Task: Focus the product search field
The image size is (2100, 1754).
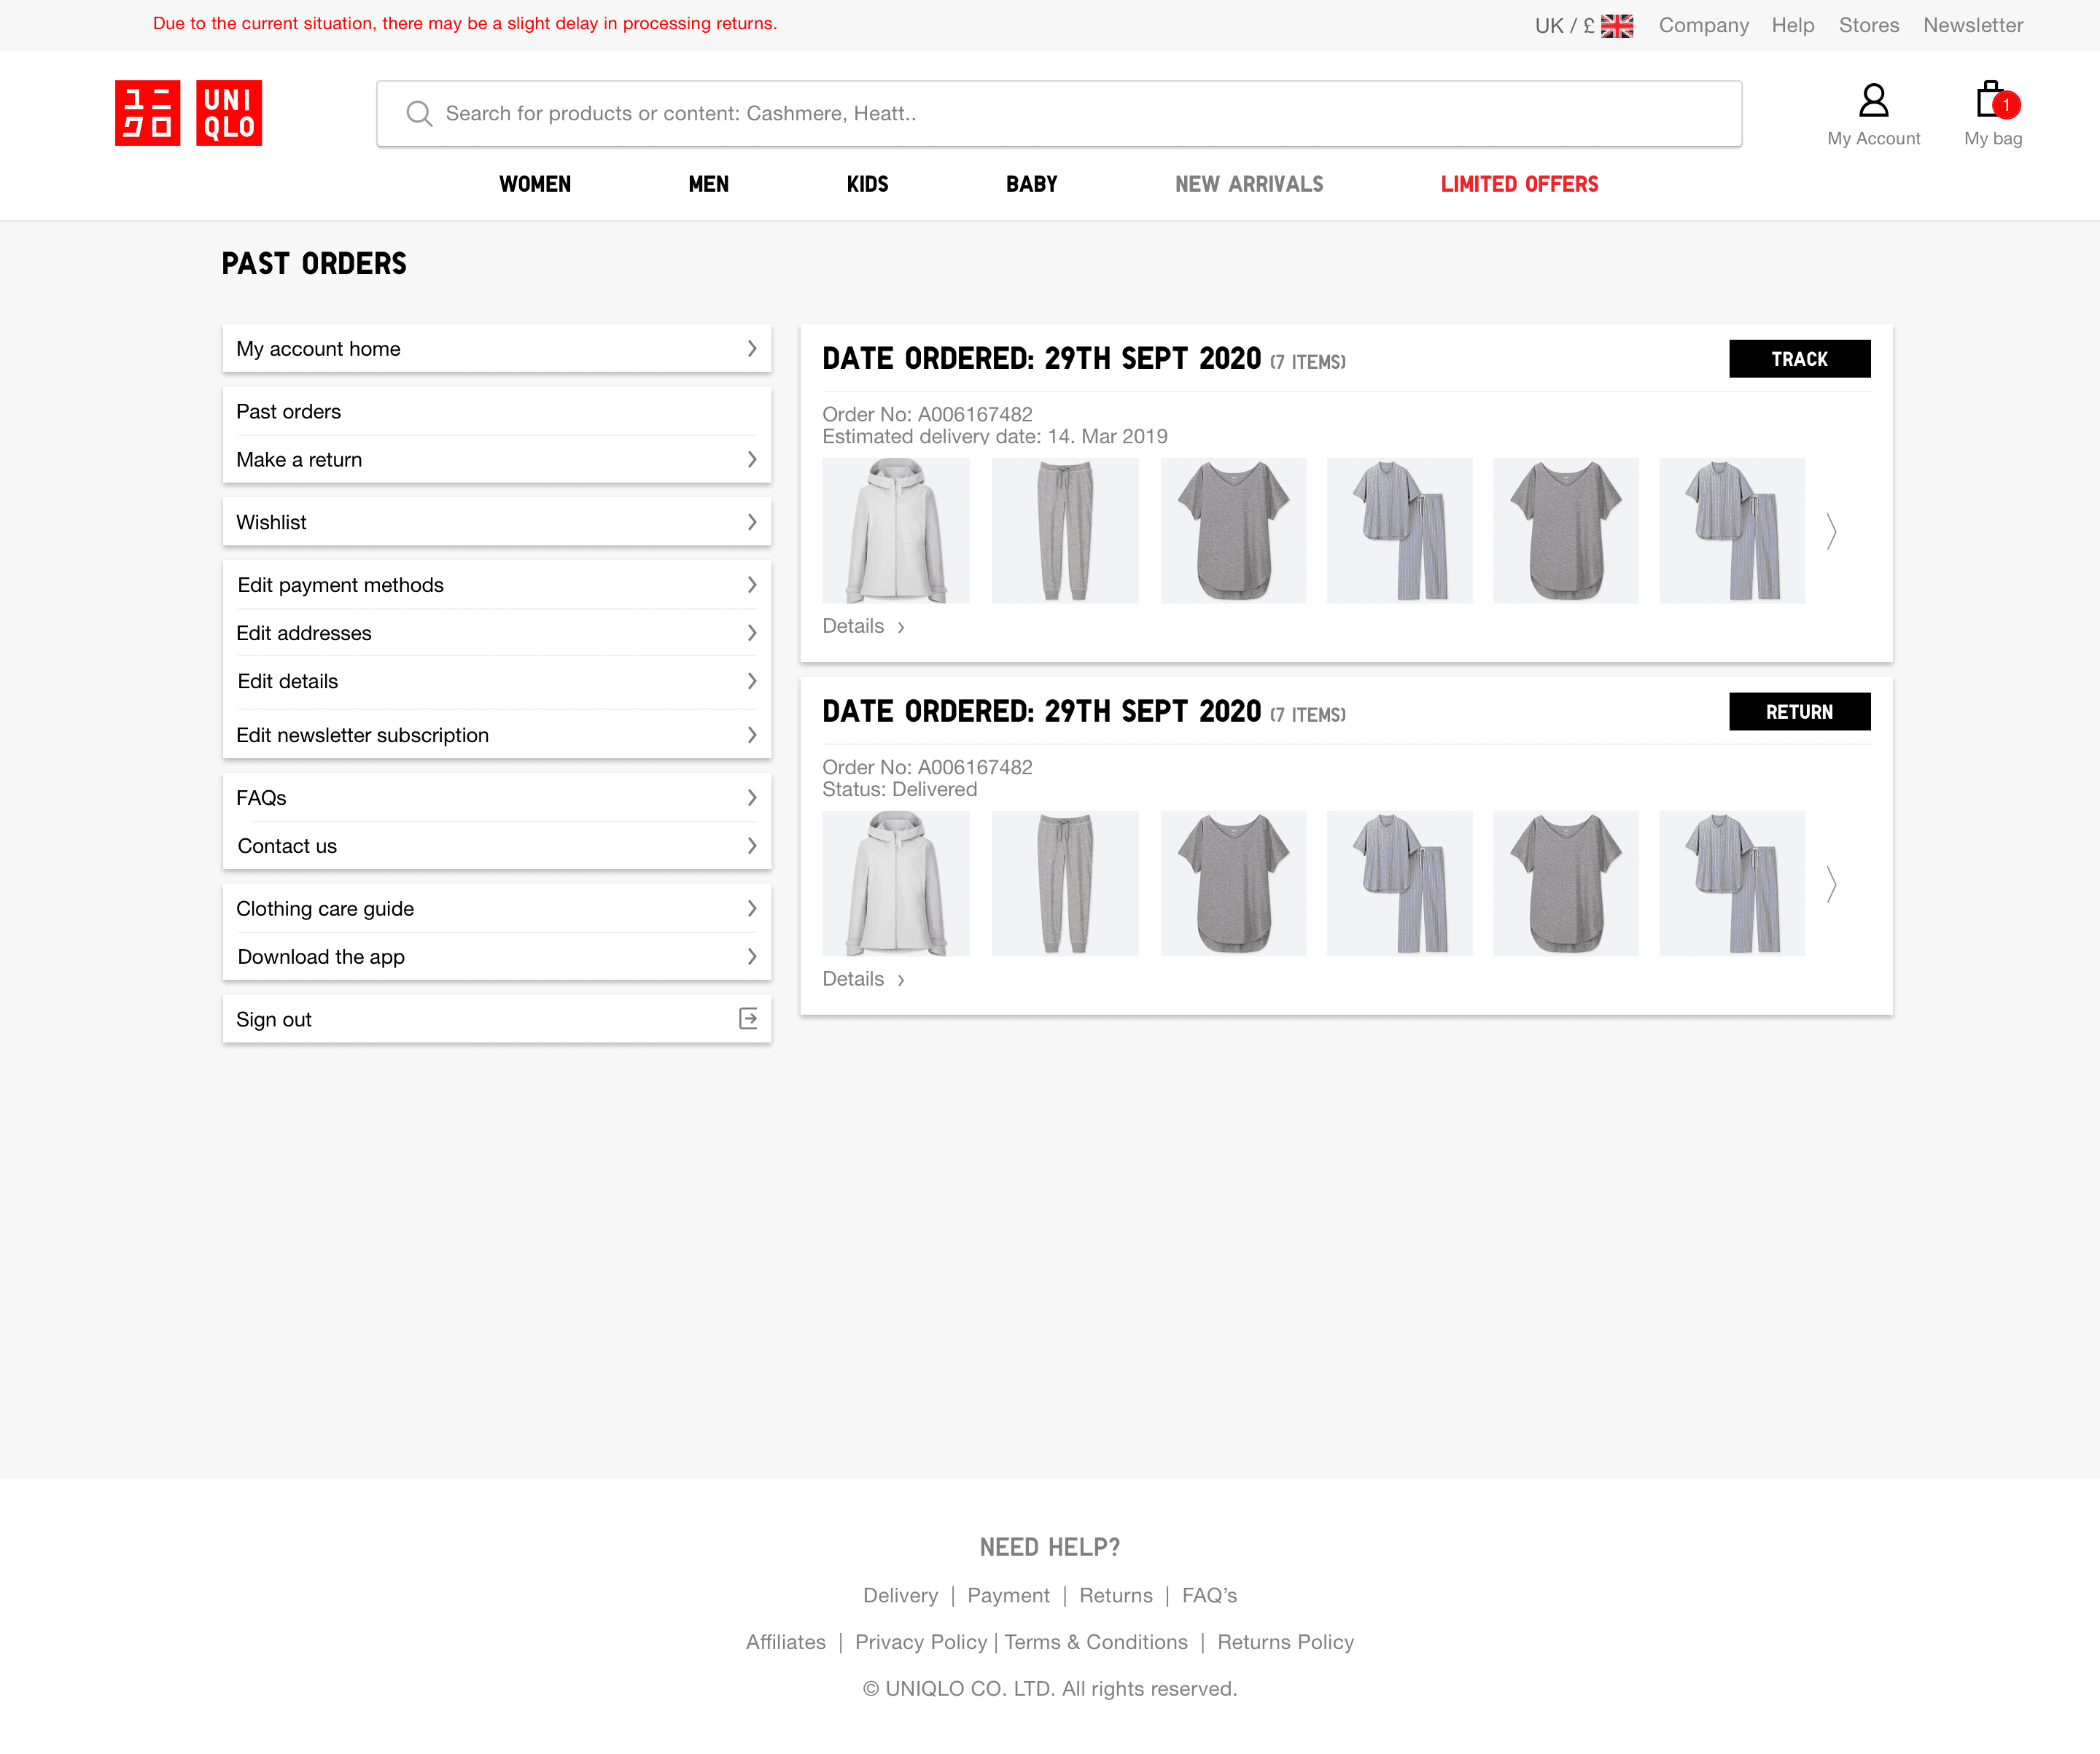Action: pyautogui.click(x=1080, y=114)
